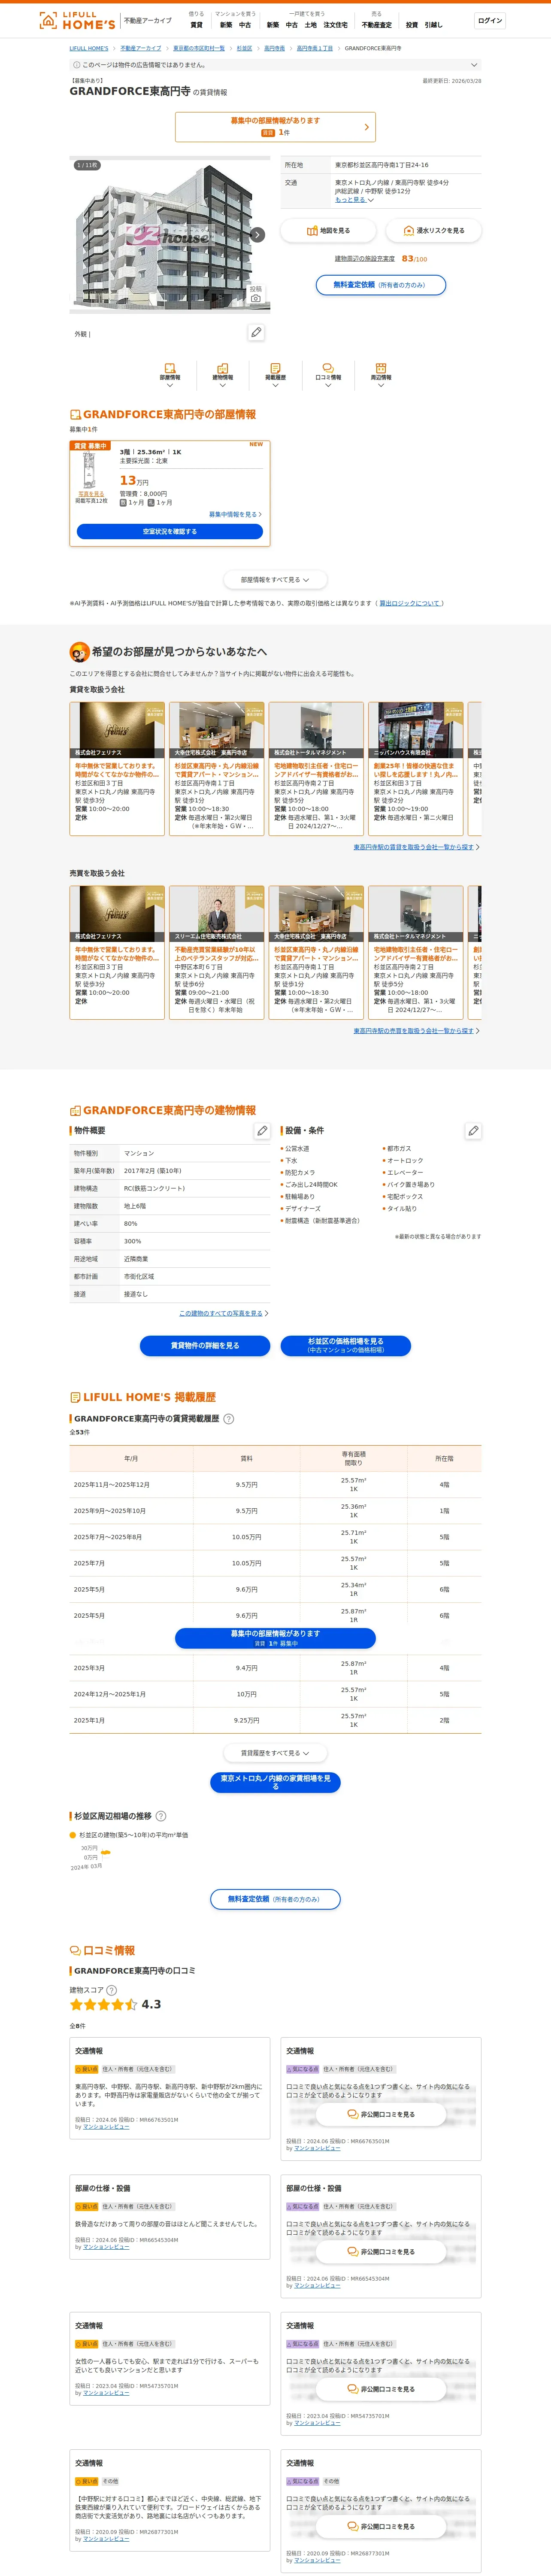Click the main building exterior photo
The width and height of the screenshot is (551, 2576).
pos(170,235)
